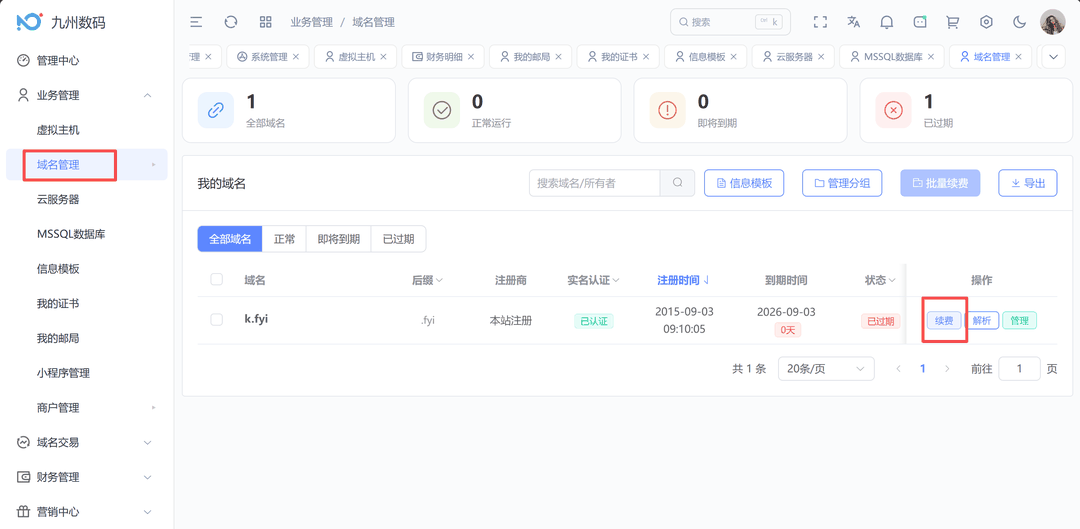Open the grid apps menu icon

265,22
